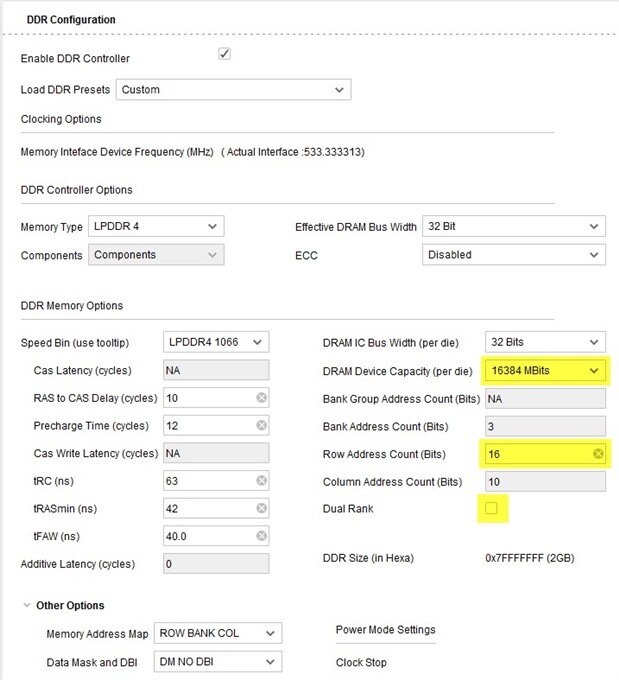Open DRAM IC Bus Width dropdown

click(x=545, y=343)
